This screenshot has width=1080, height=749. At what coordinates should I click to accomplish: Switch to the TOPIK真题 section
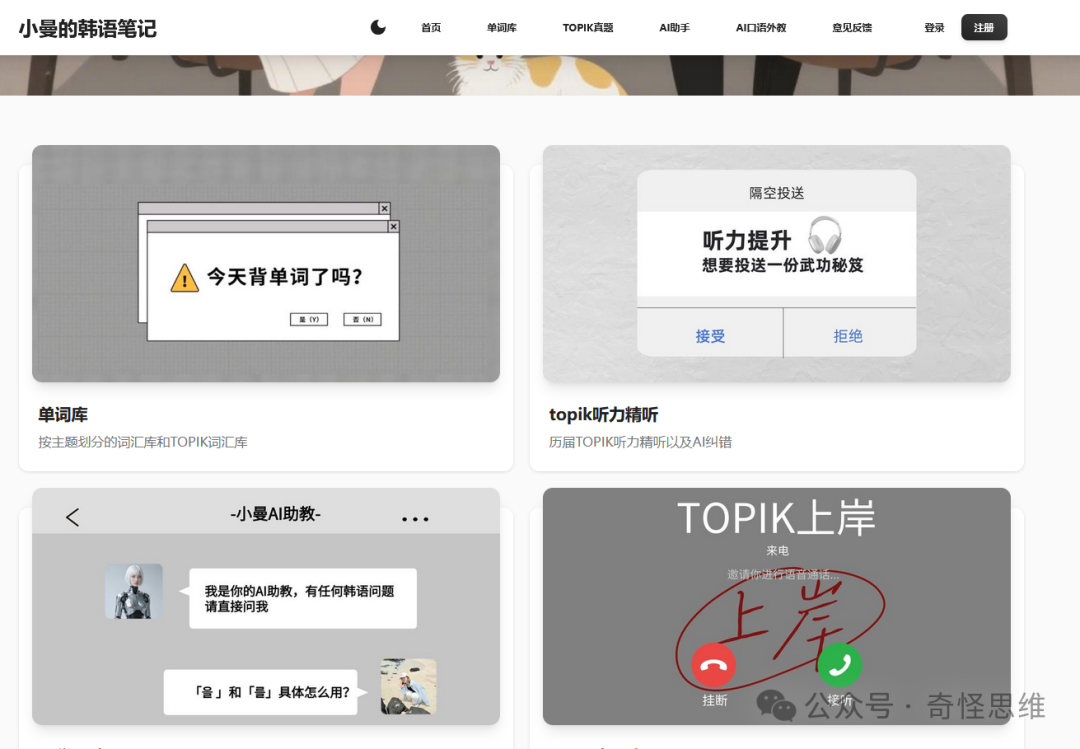(588, 28)
